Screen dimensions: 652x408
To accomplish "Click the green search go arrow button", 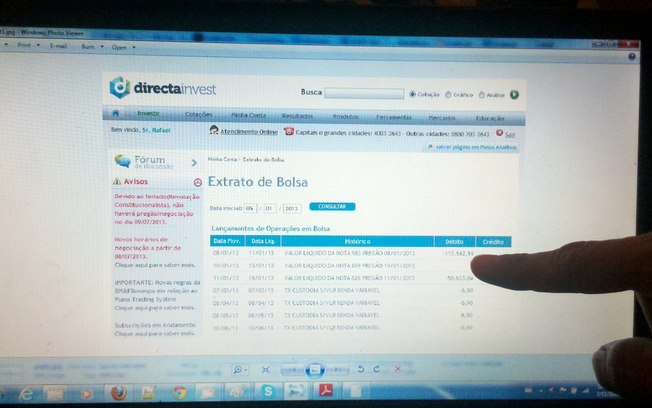I will (x=514, y=95).
